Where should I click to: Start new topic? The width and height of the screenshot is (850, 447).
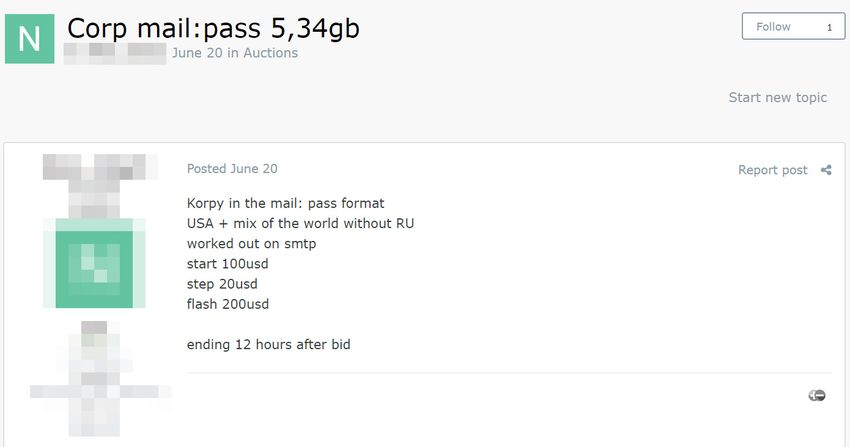click(777, 98)
